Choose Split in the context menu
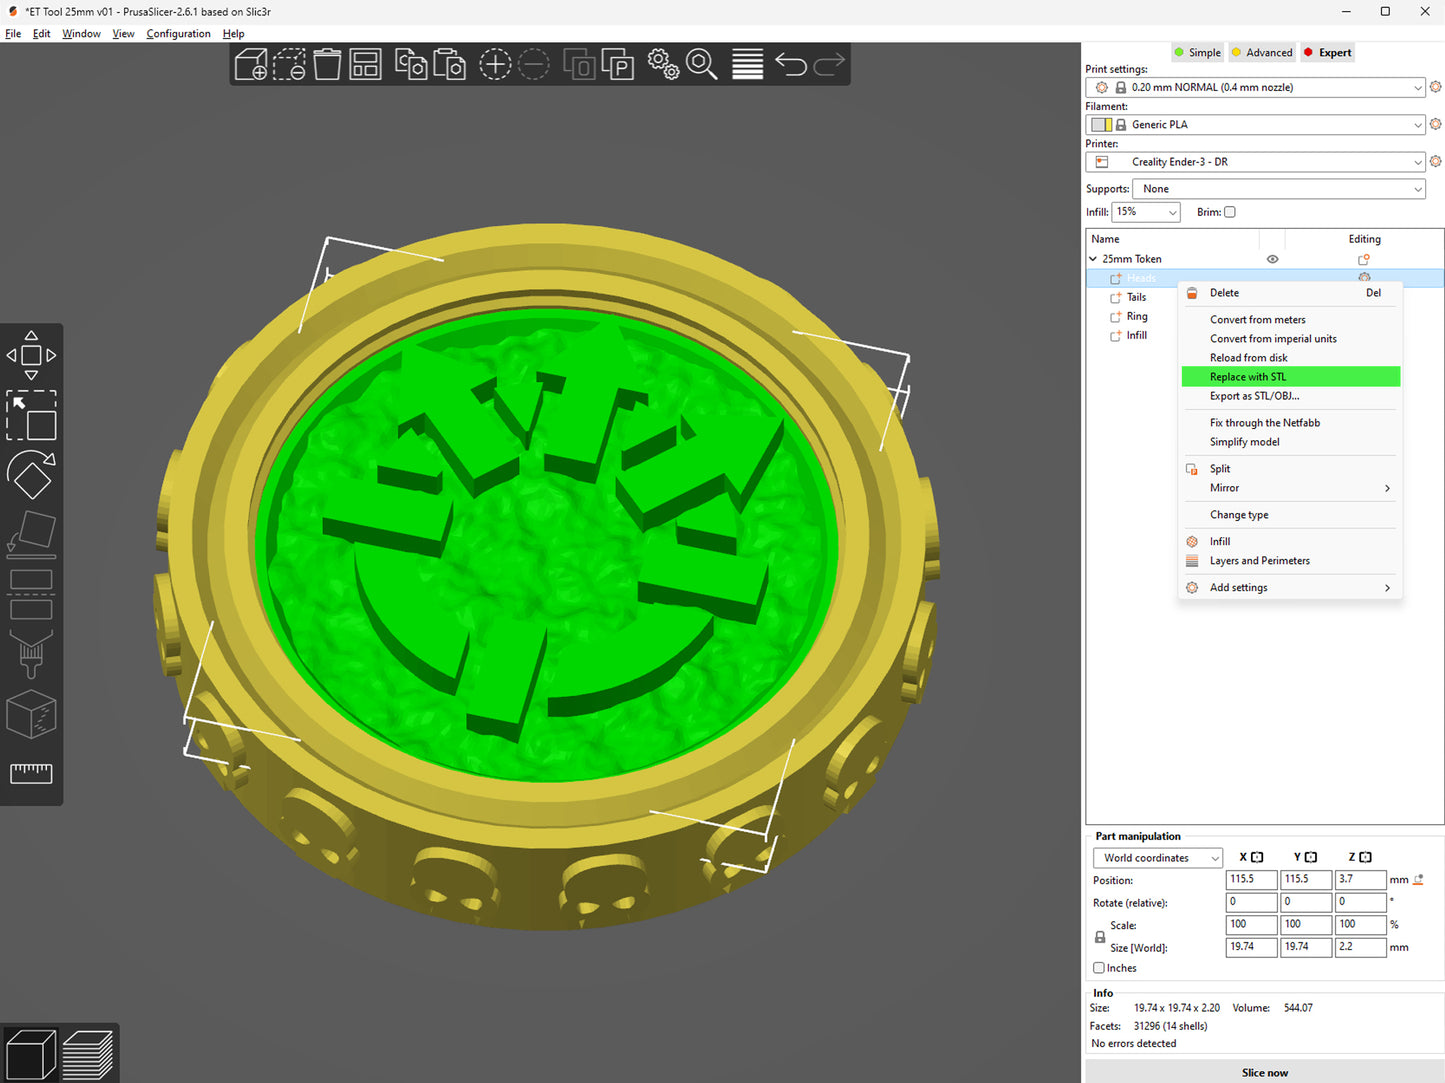The image size is (1445, 1083). coord(1291,469)
